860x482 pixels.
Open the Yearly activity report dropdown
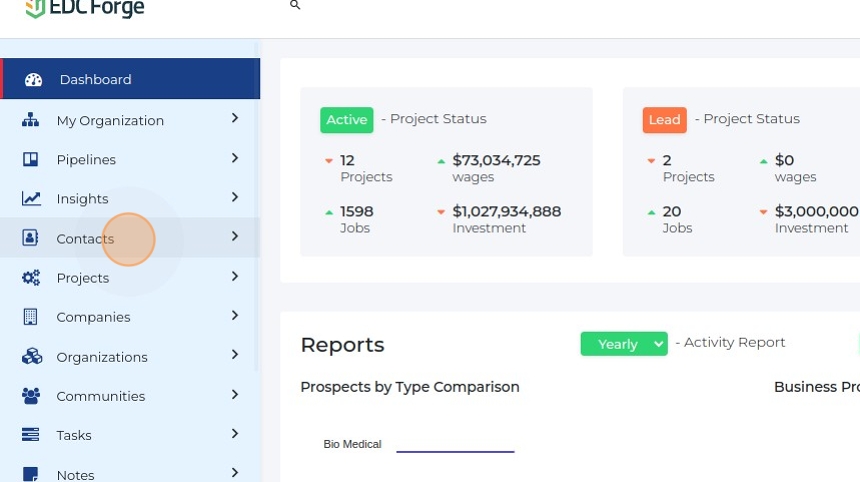624,344
